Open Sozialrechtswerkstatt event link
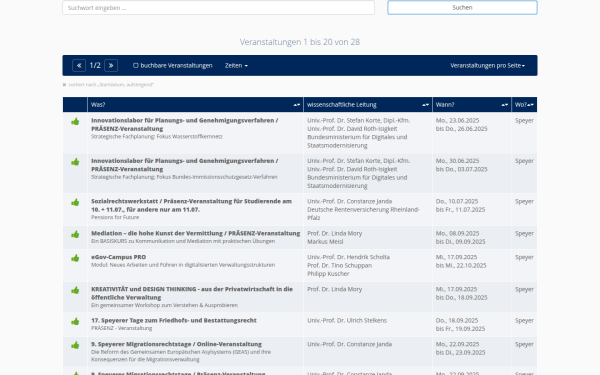The height and width of the screenshot is (375, 600). click(191, 205)
